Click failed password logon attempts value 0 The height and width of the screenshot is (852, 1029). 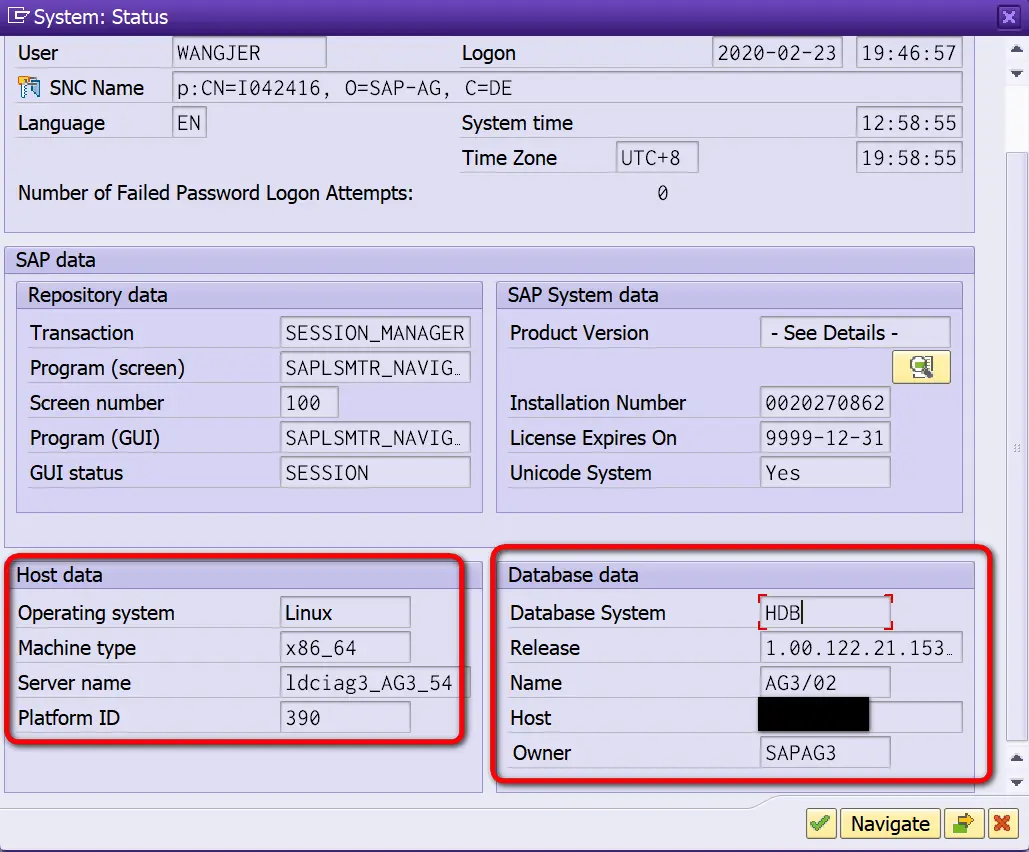[x=662, y=193]
